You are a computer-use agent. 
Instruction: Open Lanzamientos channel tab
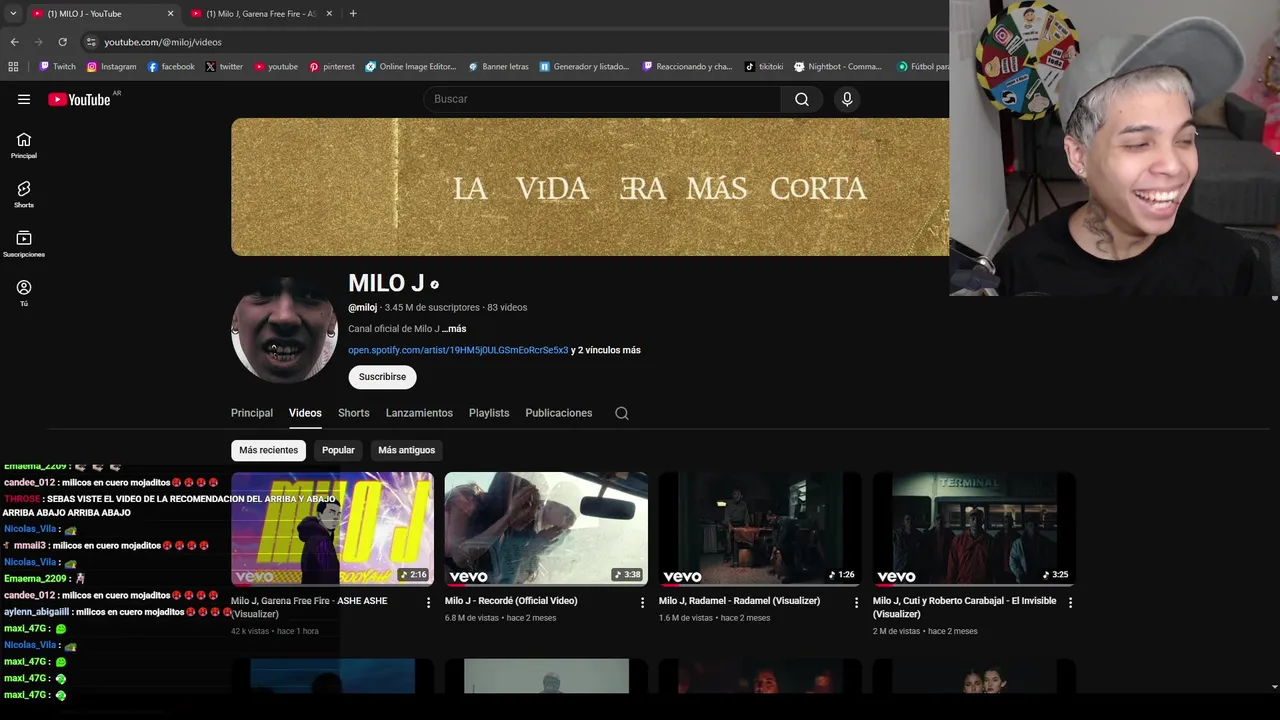click(419, 413)
